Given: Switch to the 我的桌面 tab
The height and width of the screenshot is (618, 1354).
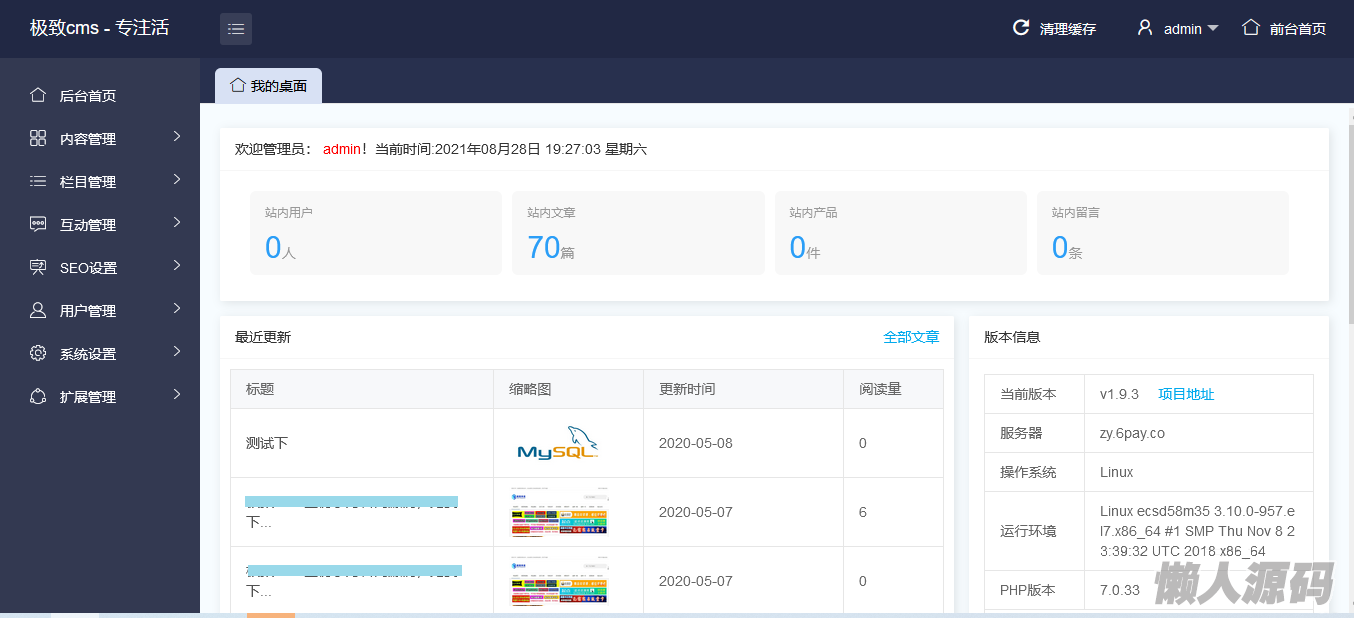Looking at the screenshot, I should pyautogui.click(x=268, y=86).
